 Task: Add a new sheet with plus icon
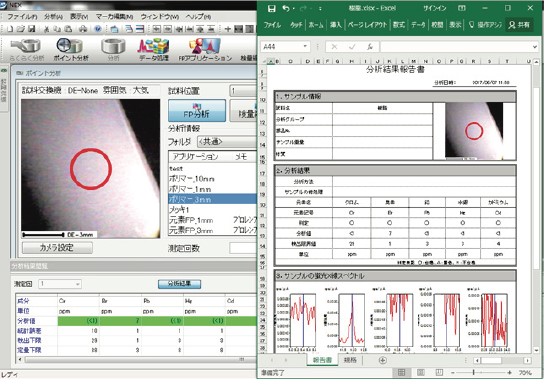pyautogui.click(x=382, y=360)
